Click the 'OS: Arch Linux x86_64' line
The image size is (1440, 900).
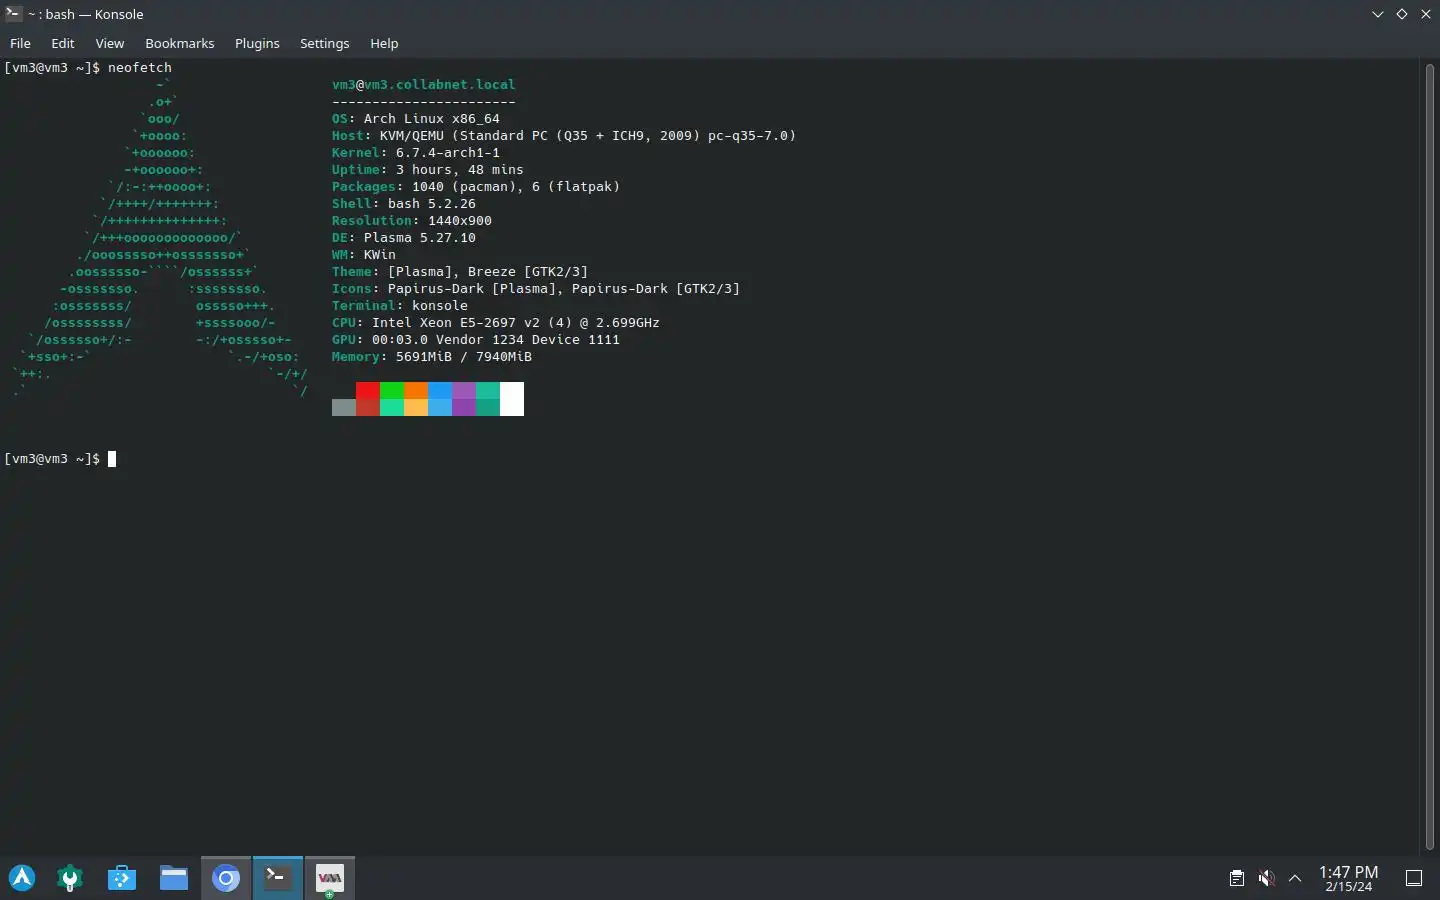(x=416, y=118)
